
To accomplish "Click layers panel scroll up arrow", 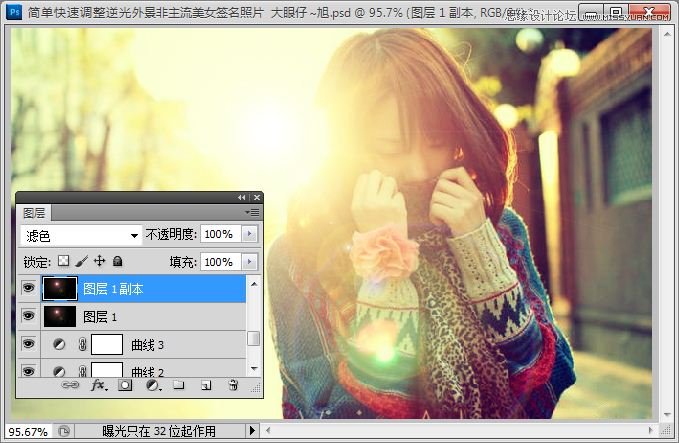I will click(254, 284).
